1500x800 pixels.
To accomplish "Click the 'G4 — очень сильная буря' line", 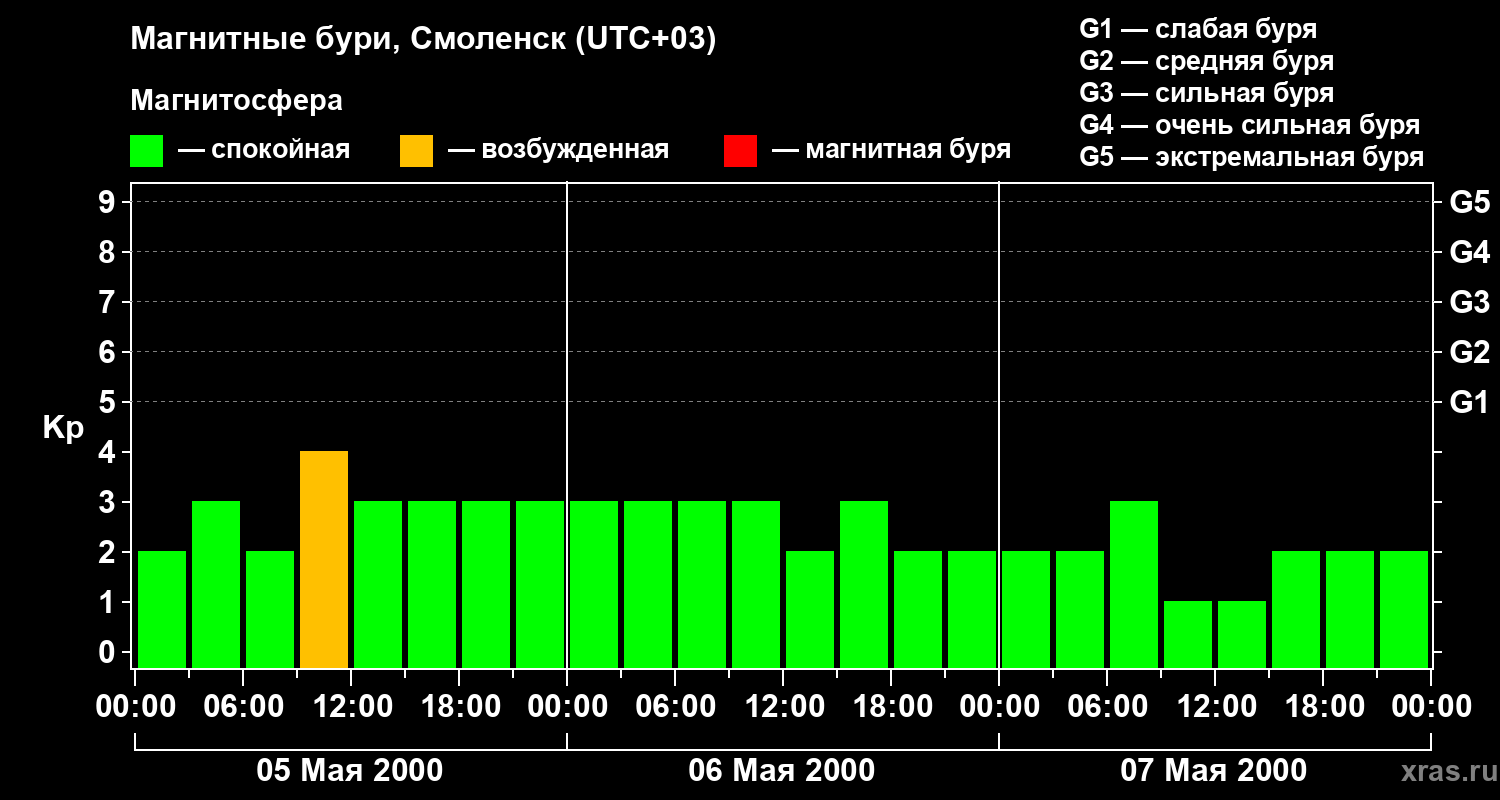I will point(1250,125).
